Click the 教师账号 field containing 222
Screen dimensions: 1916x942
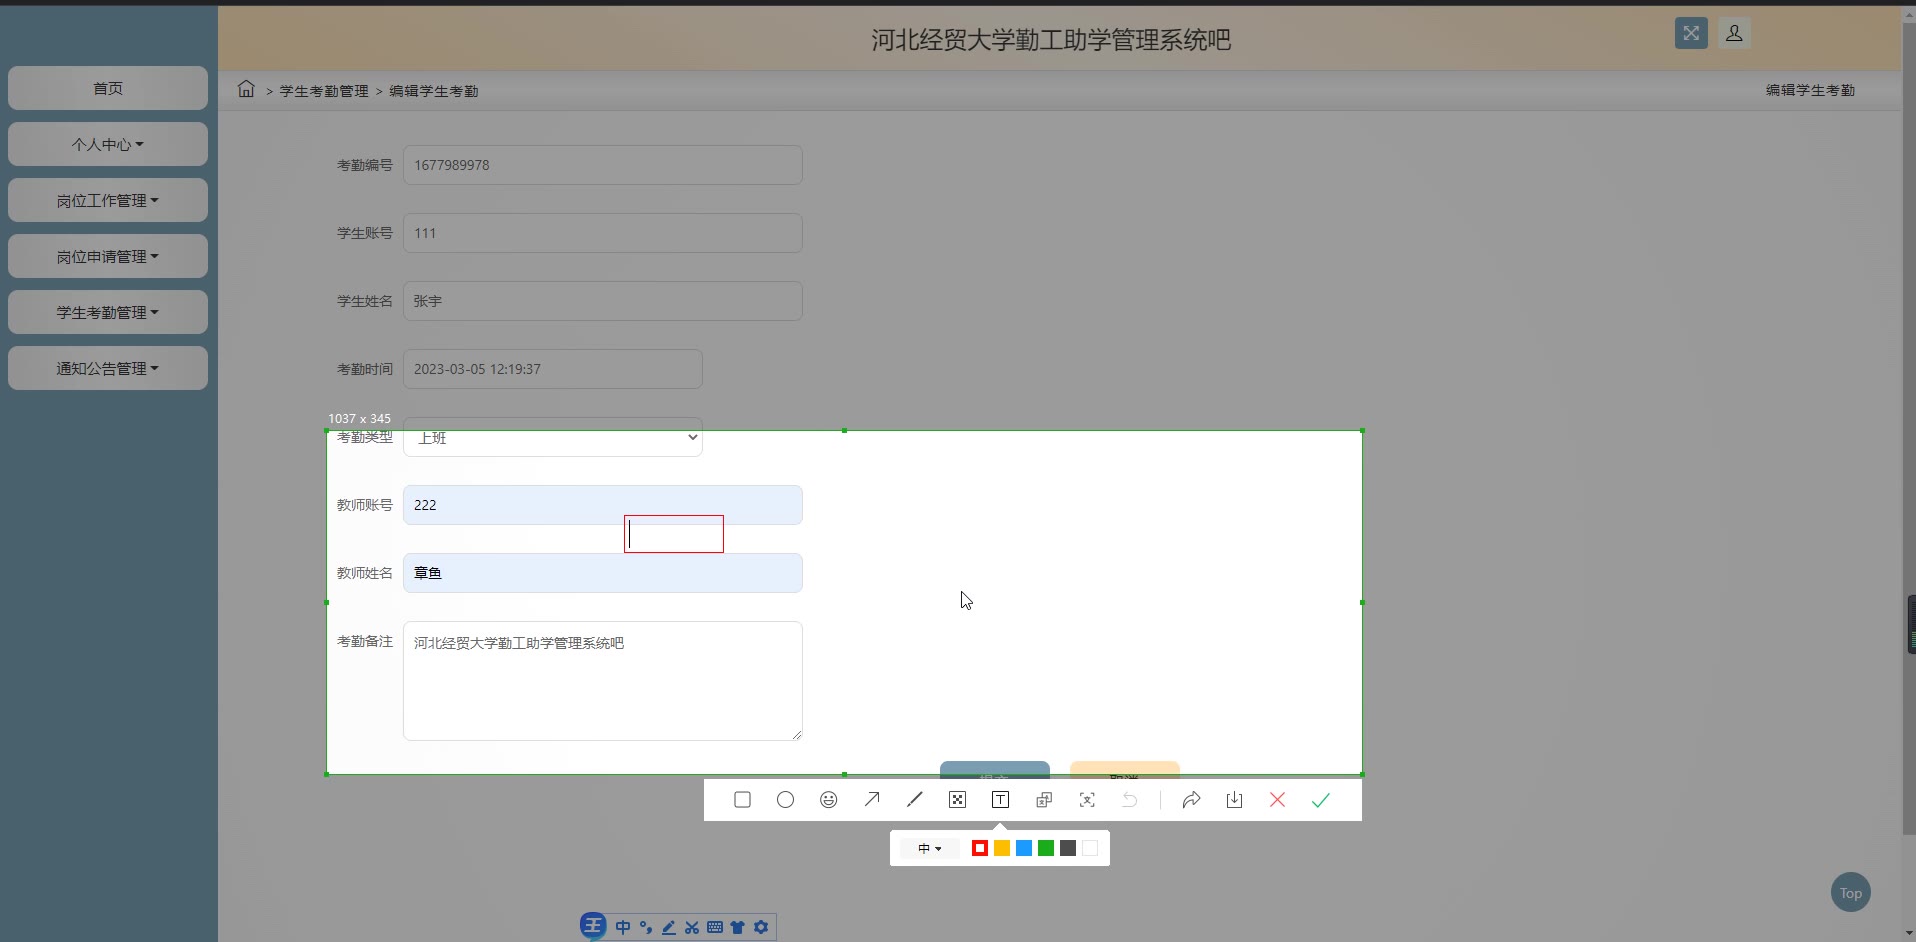603,505
